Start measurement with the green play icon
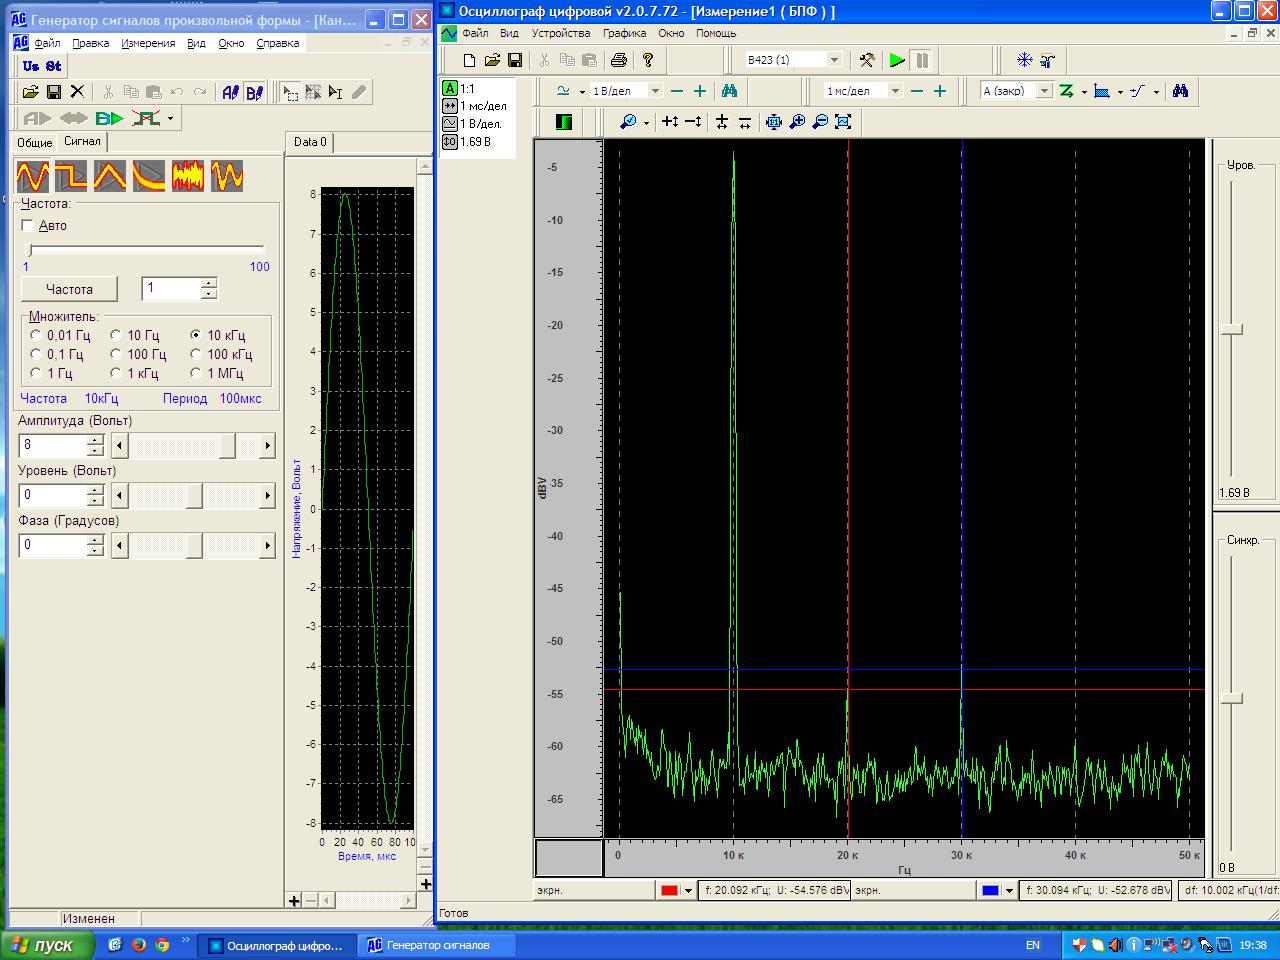 pos(897,60)
